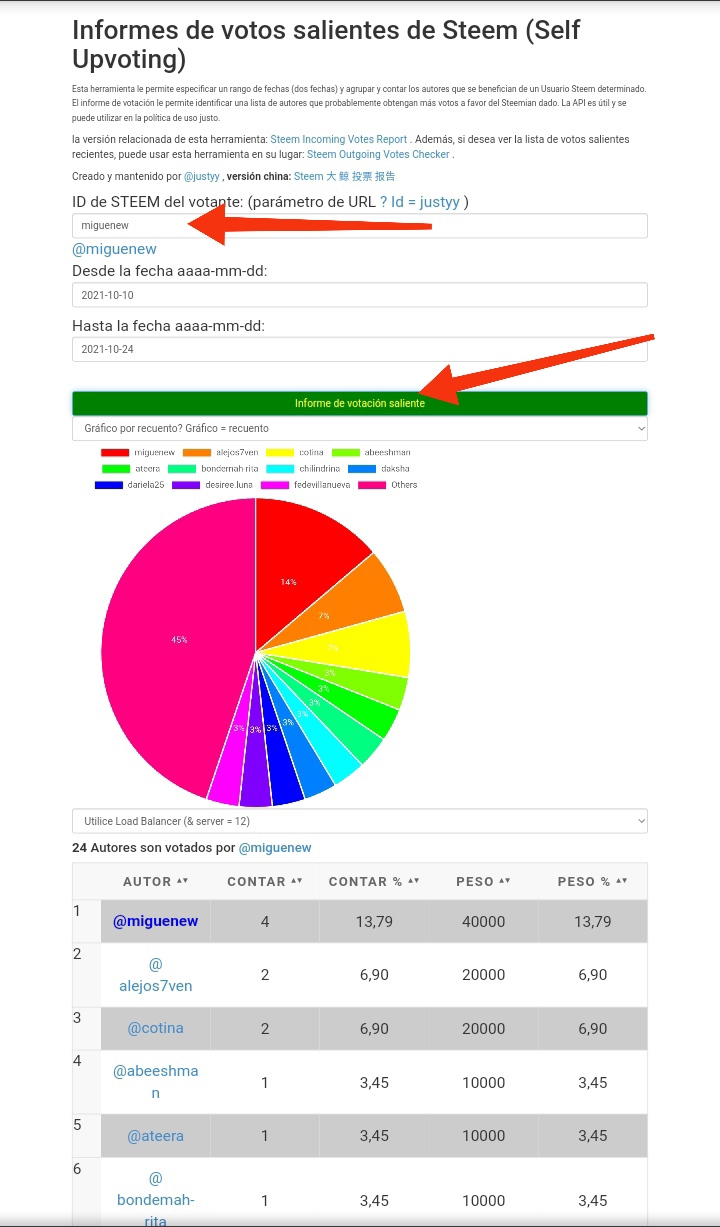Toggle Others pink legend swatch
Screen dimensions: 720x1227
pyautogui.click(x=372, y=485)
